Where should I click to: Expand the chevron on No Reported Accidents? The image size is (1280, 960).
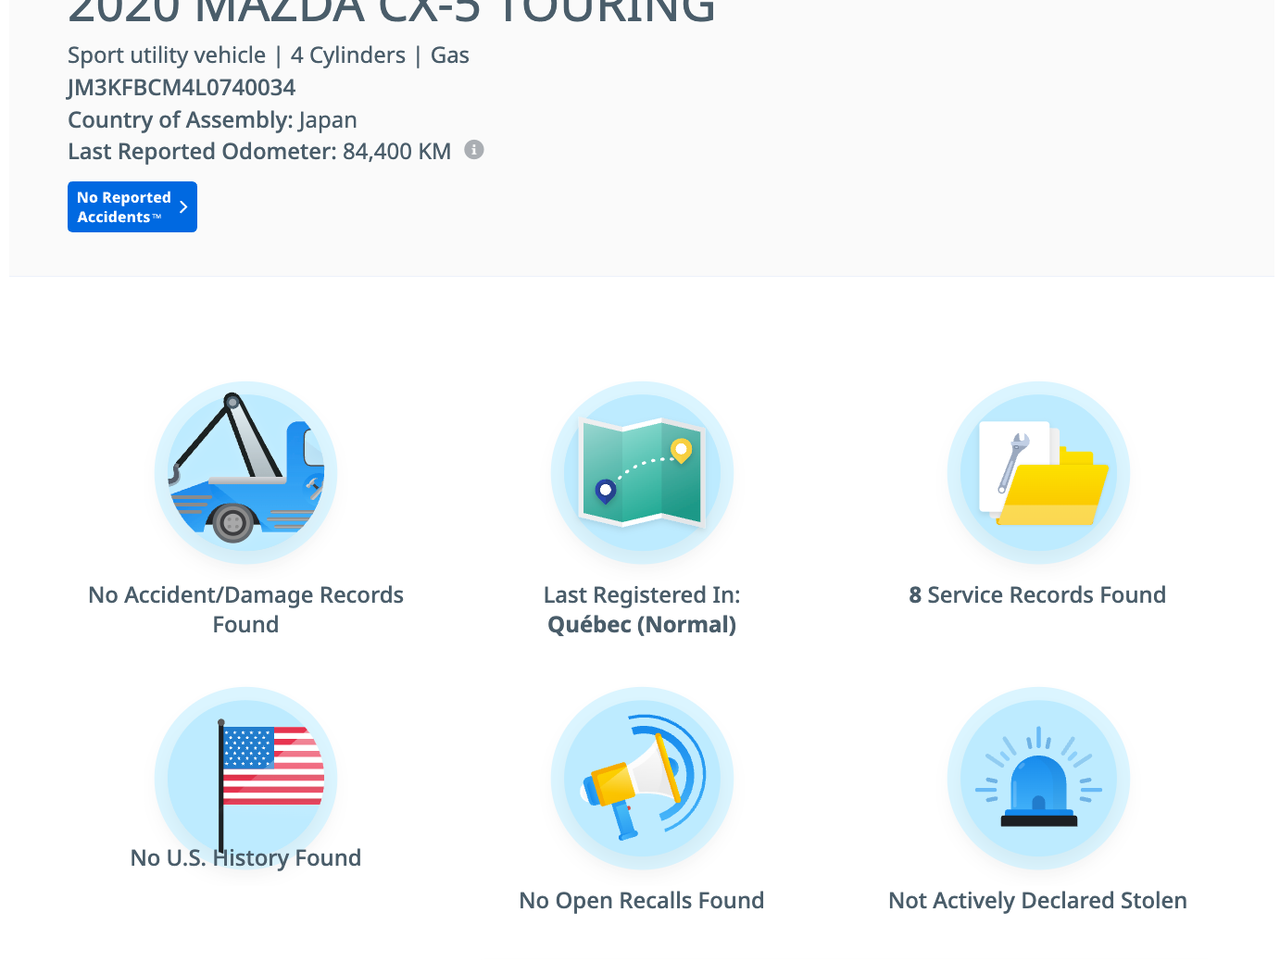[x=183, y=207]
